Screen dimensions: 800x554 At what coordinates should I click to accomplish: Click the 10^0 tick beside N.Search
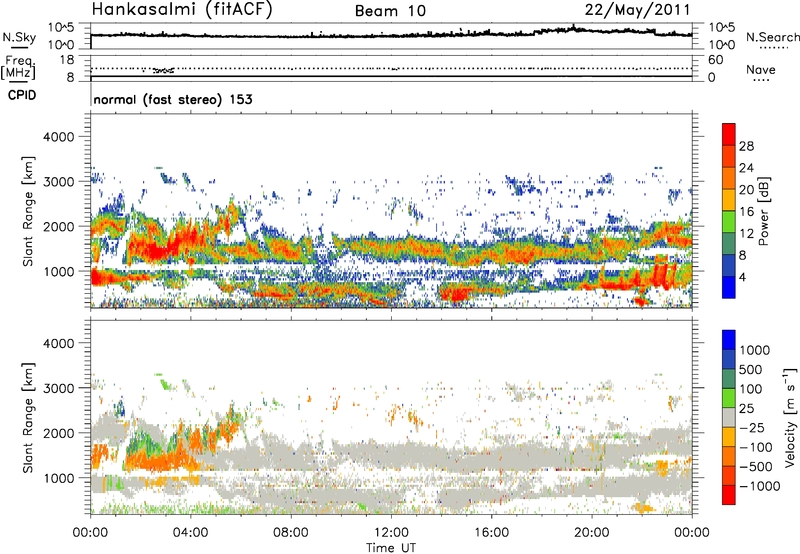[x=721, y=45]
